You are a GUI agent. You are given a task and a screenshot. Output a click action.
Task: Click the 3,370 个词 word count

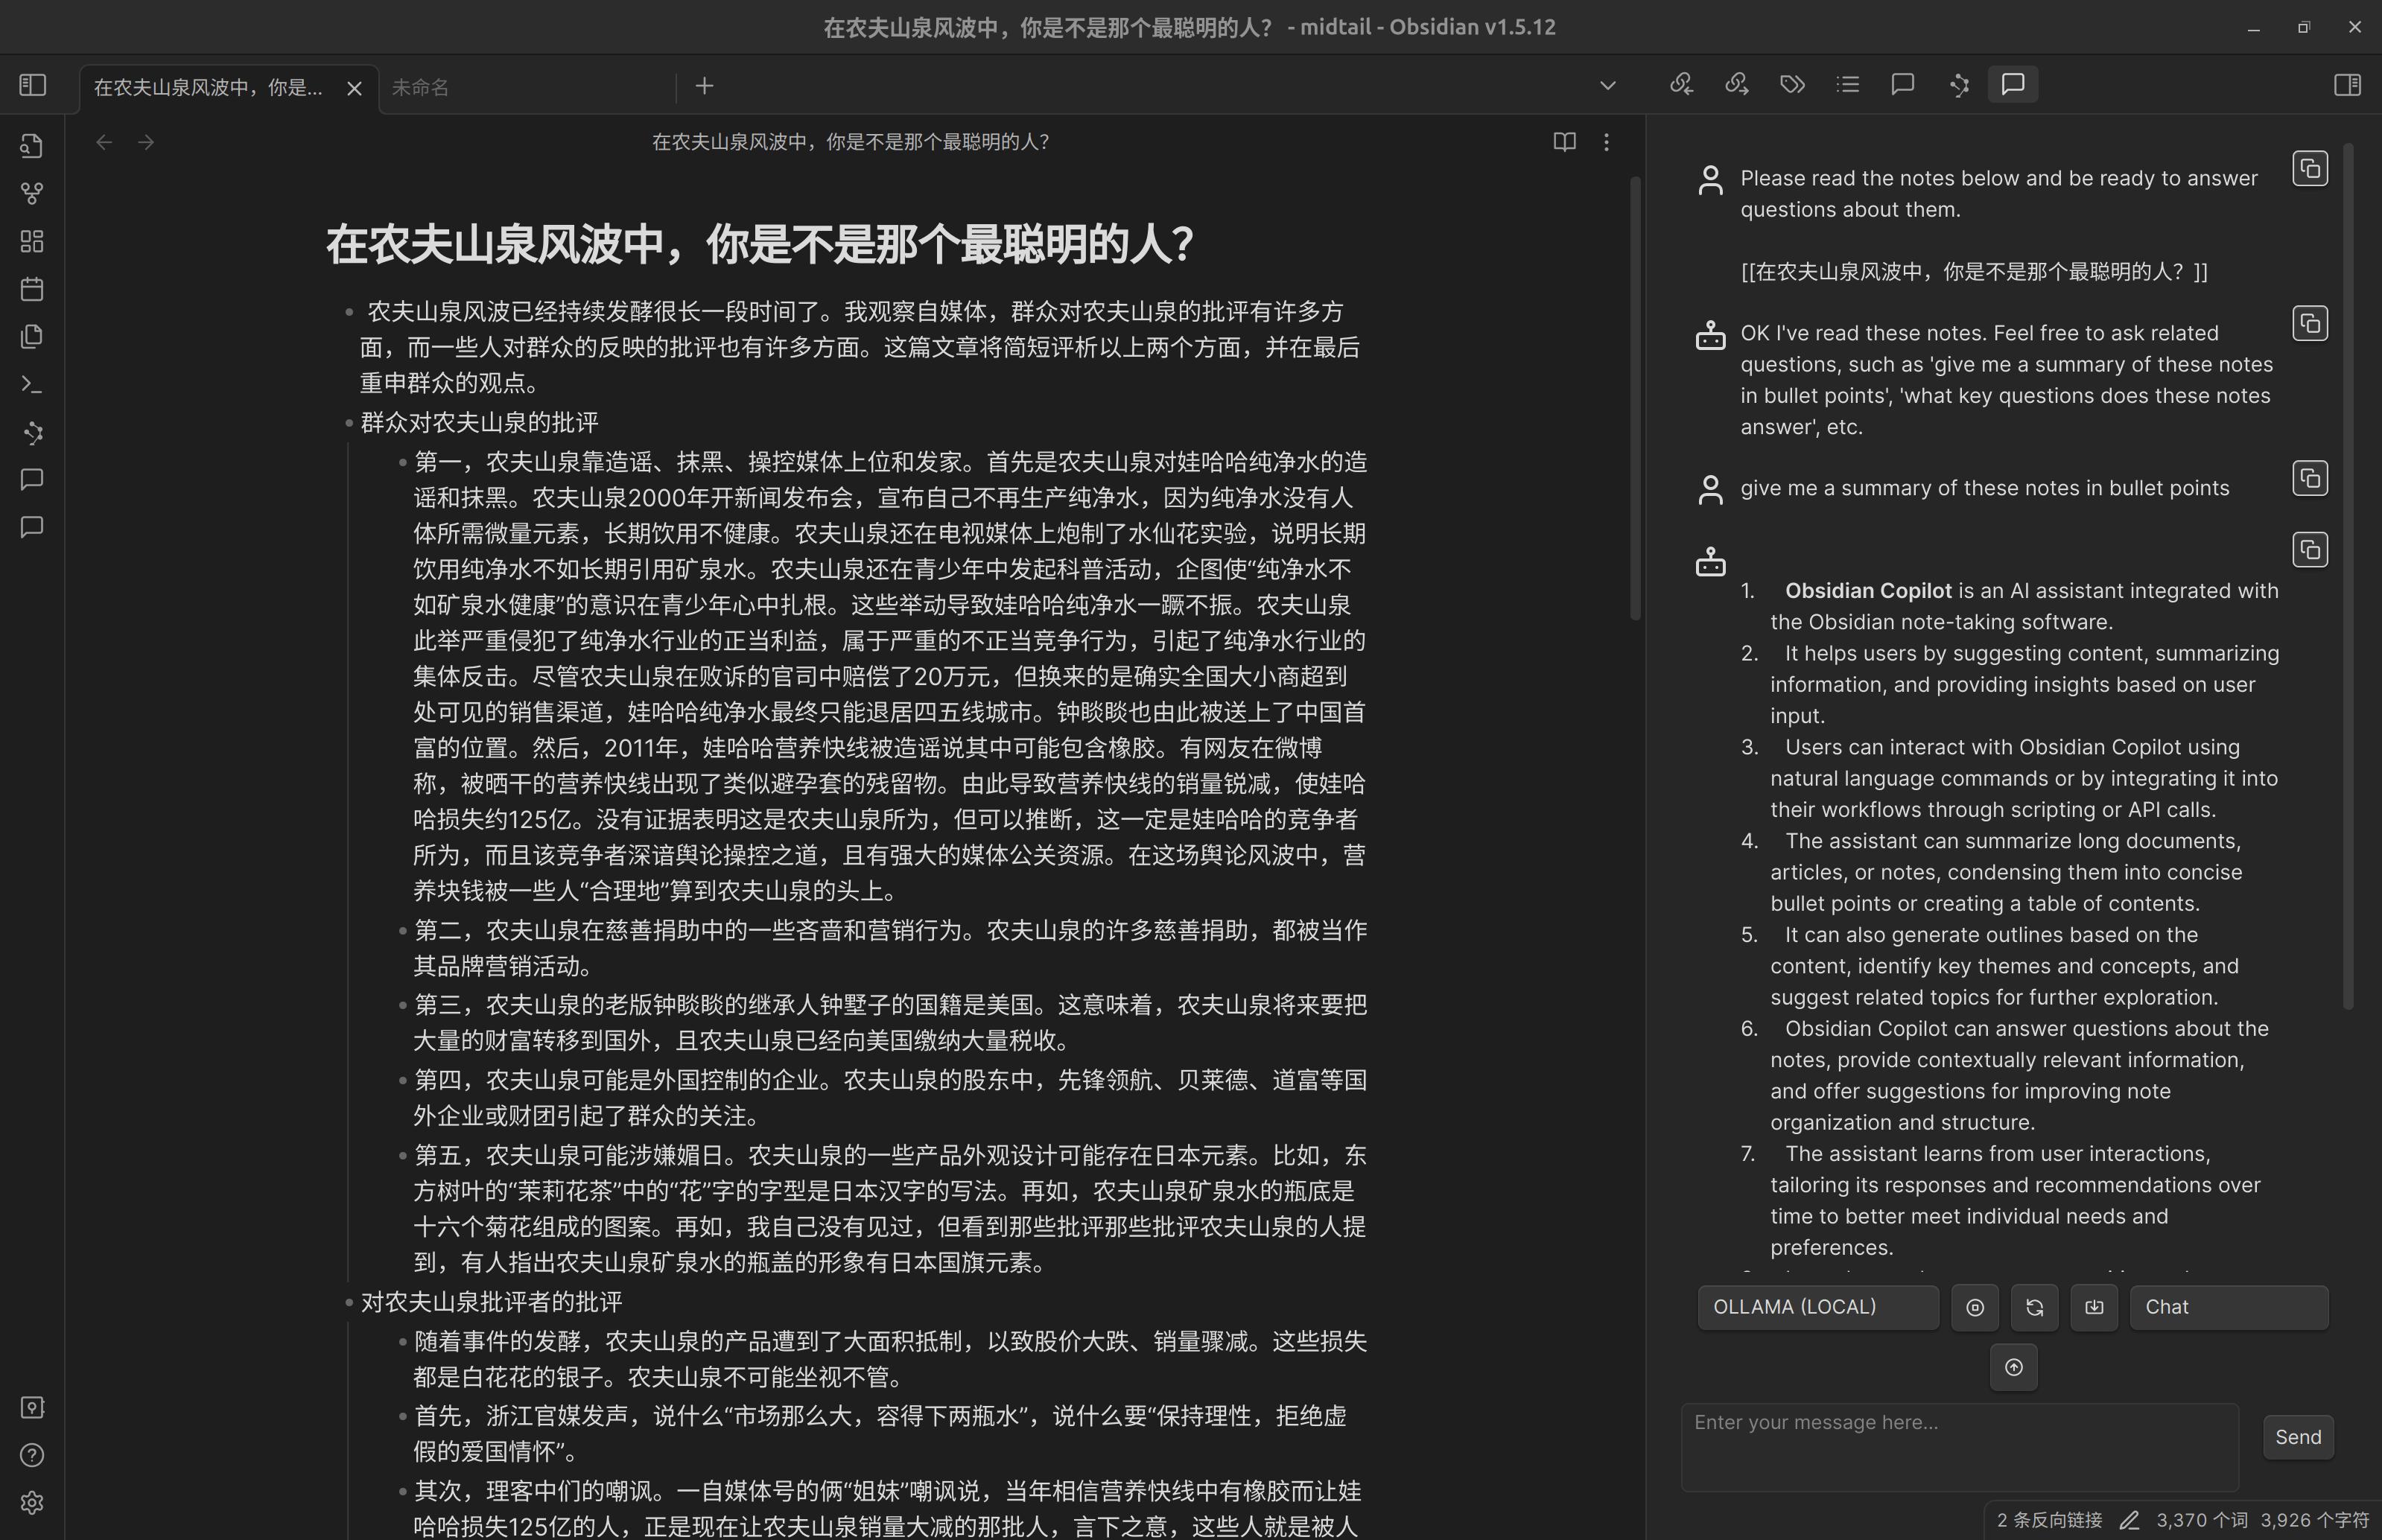(2202, 1521)
